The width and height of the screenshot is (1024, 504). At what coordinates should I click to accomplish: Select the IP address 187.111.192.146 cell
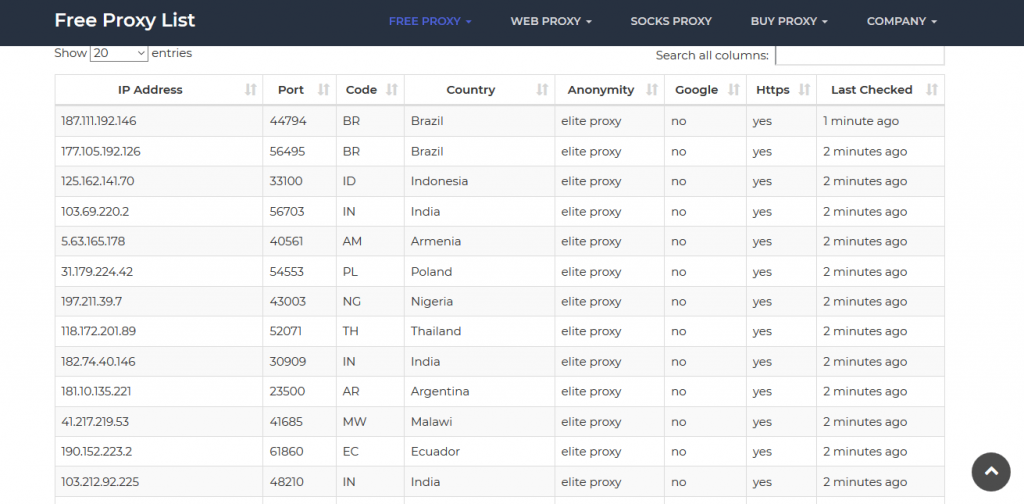point(99,121)
